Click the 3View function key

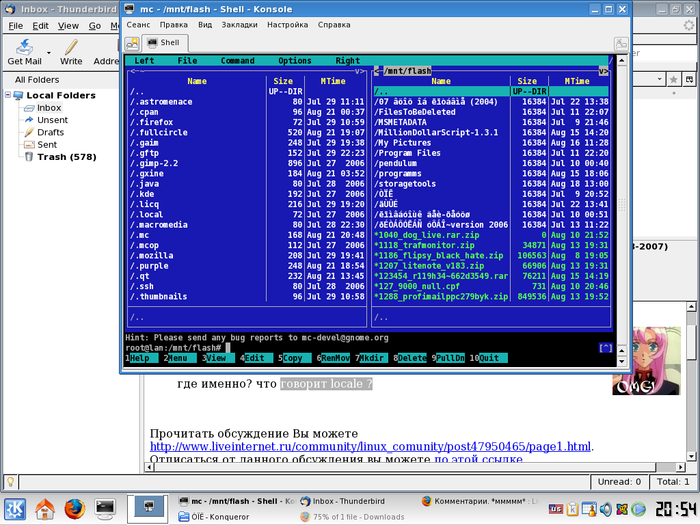[x=218, y=358]
